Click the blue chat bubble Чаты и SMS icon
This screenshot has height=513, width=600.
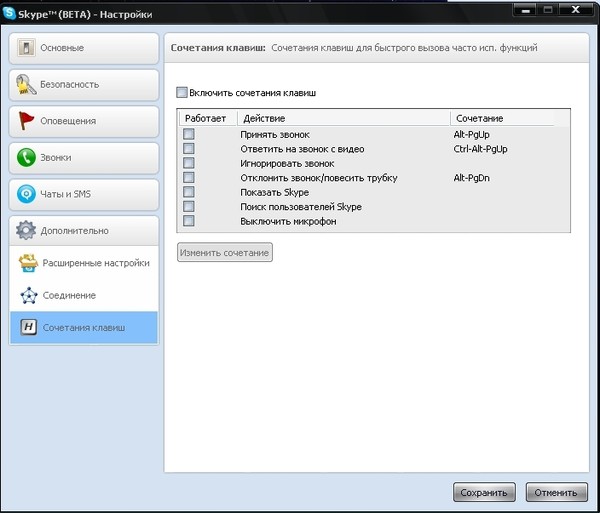click(x=26, y=194)
